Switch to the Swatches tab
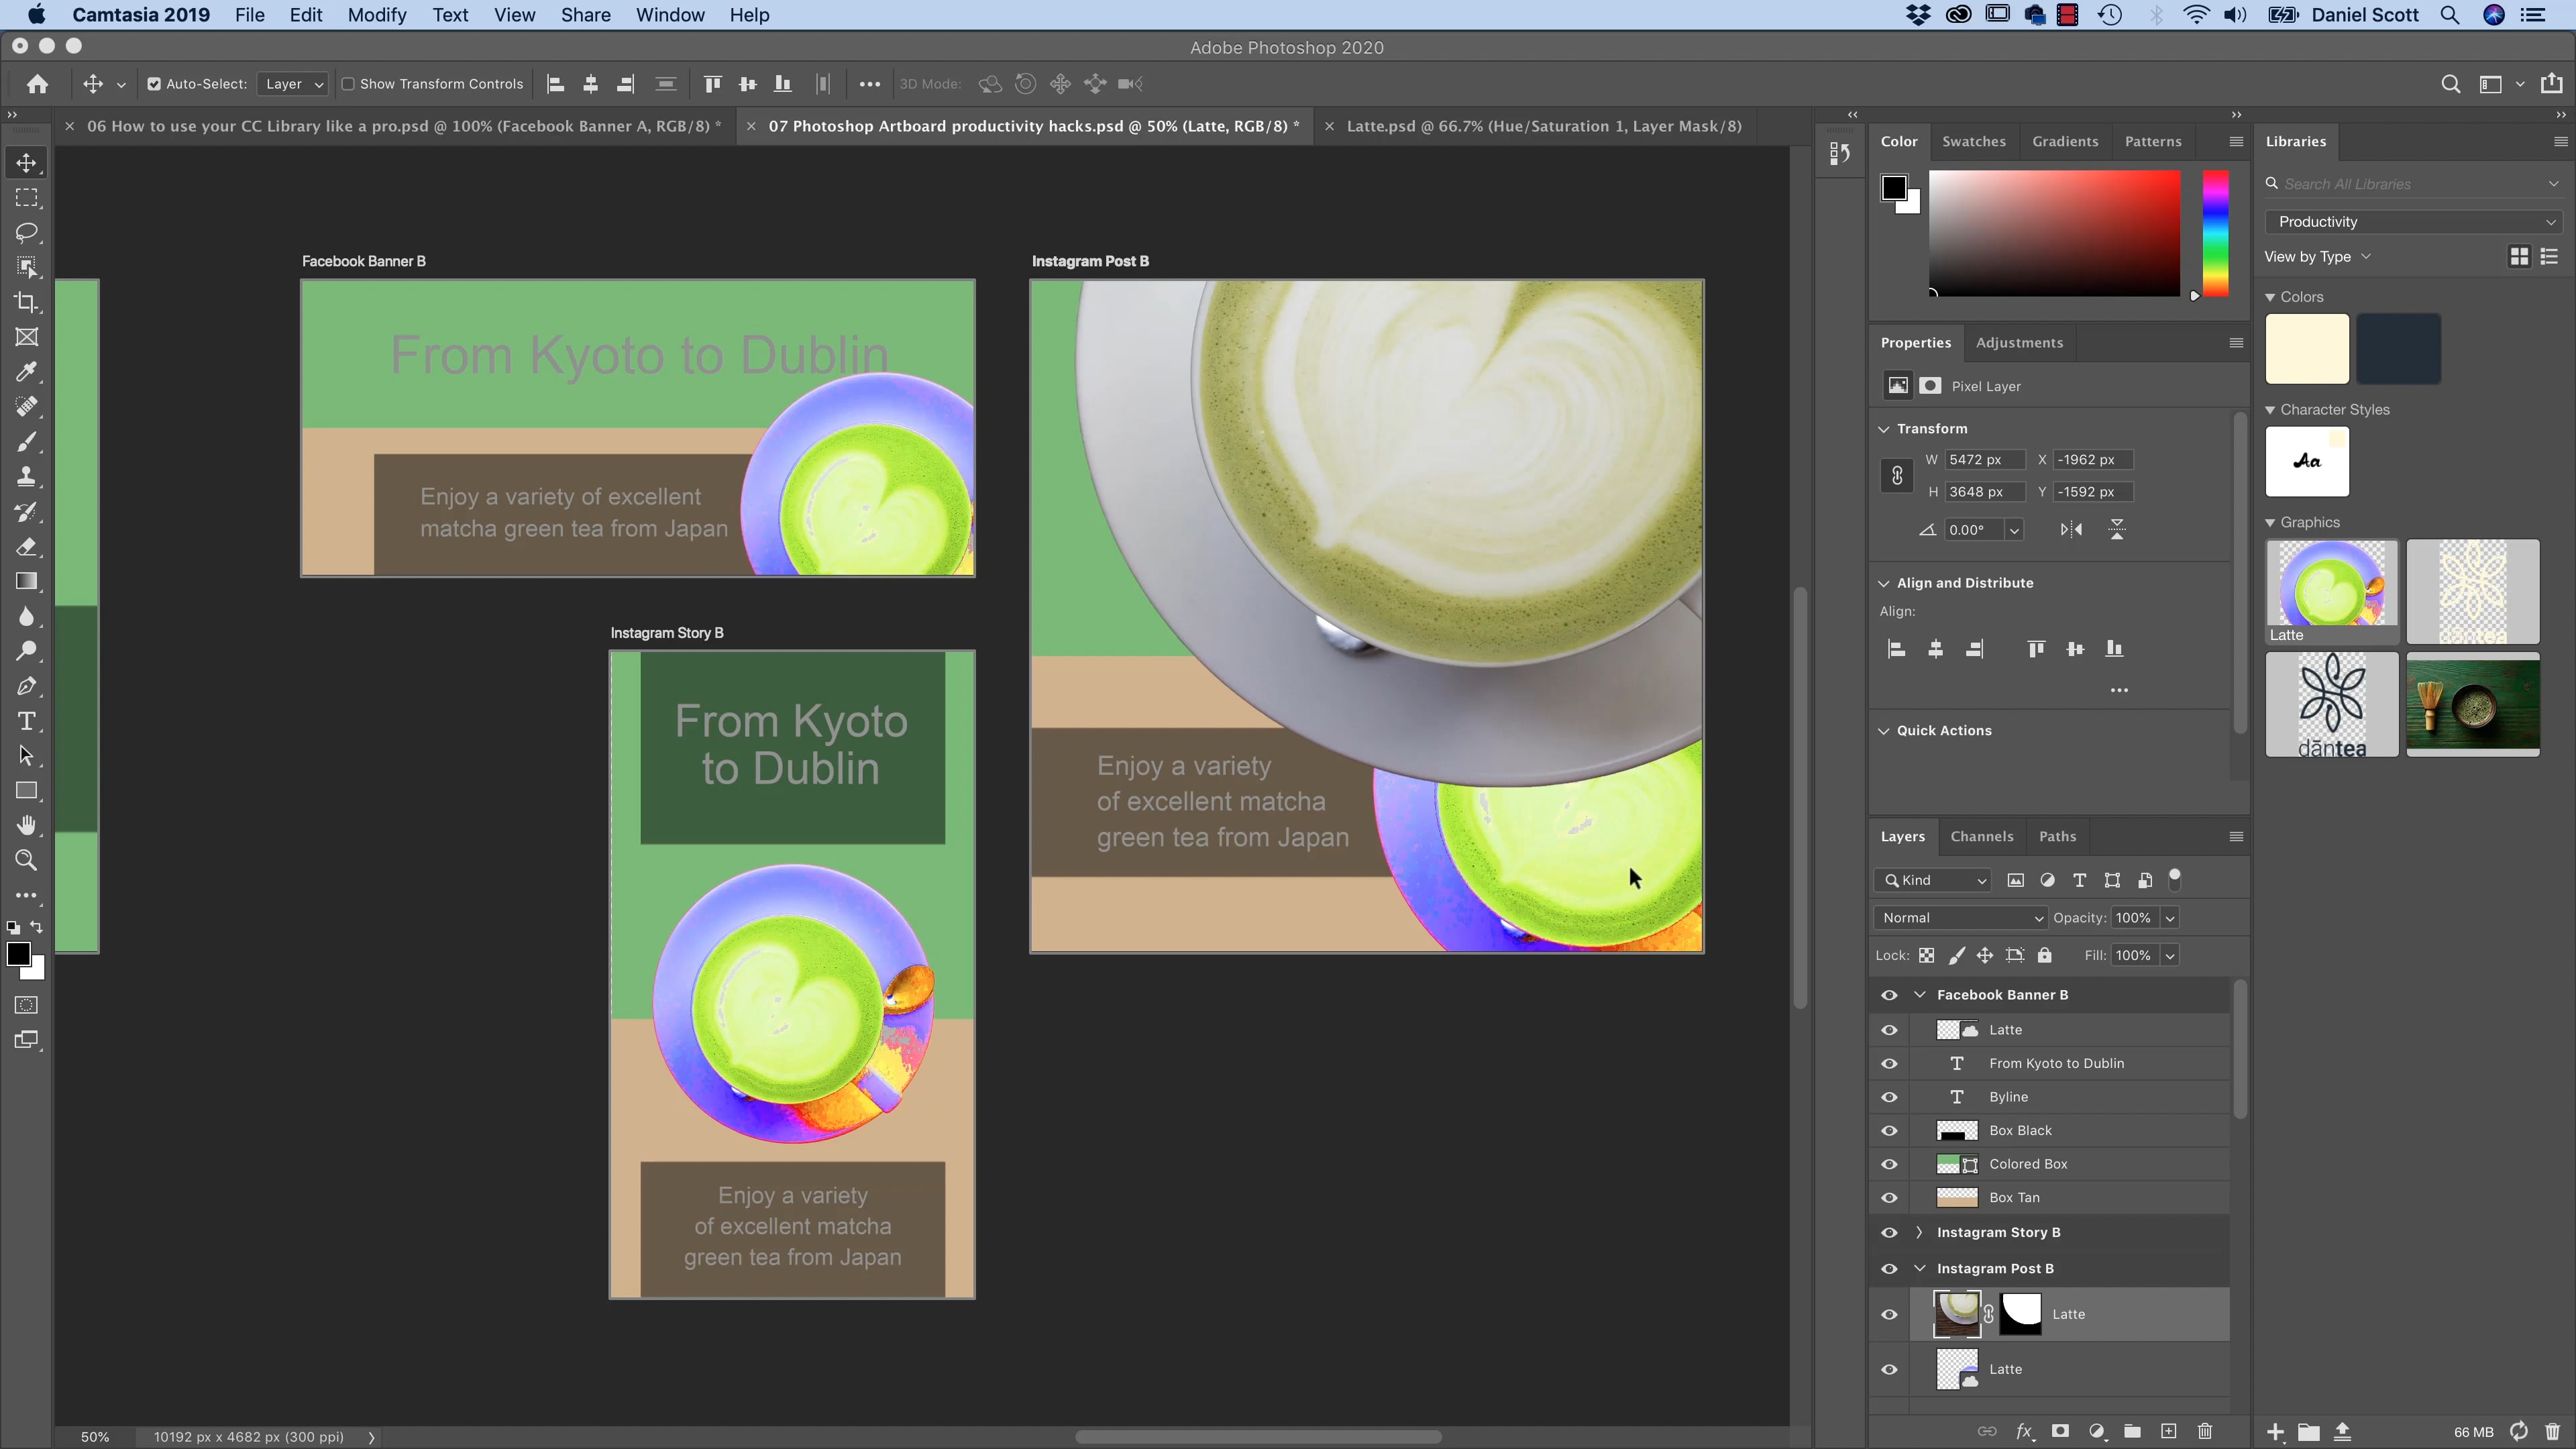Screen dimensions: 2576x1449 click(1973, 141)
